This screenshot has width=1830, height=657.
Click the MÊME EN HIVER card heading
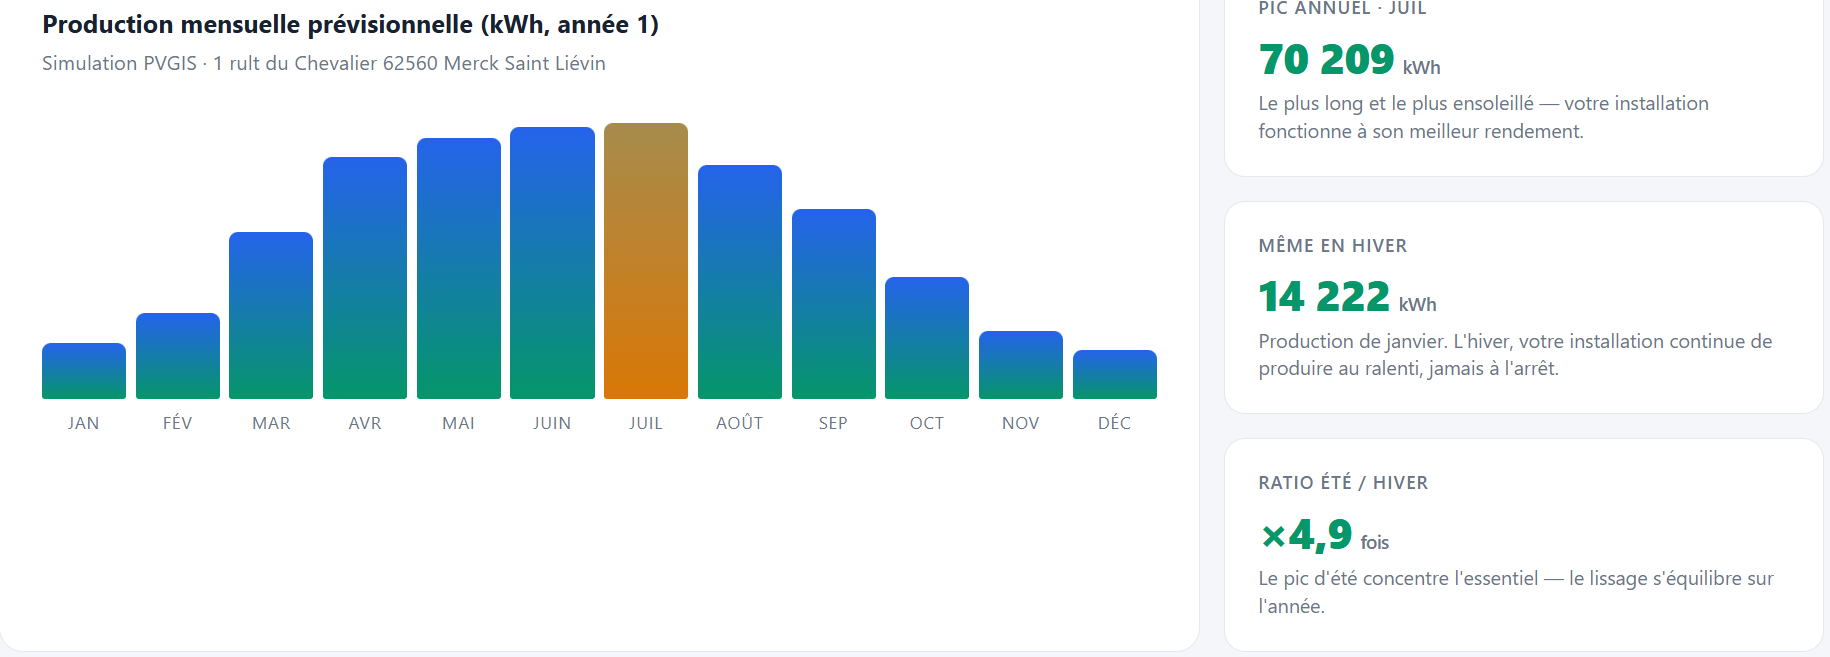(1332, 246)
